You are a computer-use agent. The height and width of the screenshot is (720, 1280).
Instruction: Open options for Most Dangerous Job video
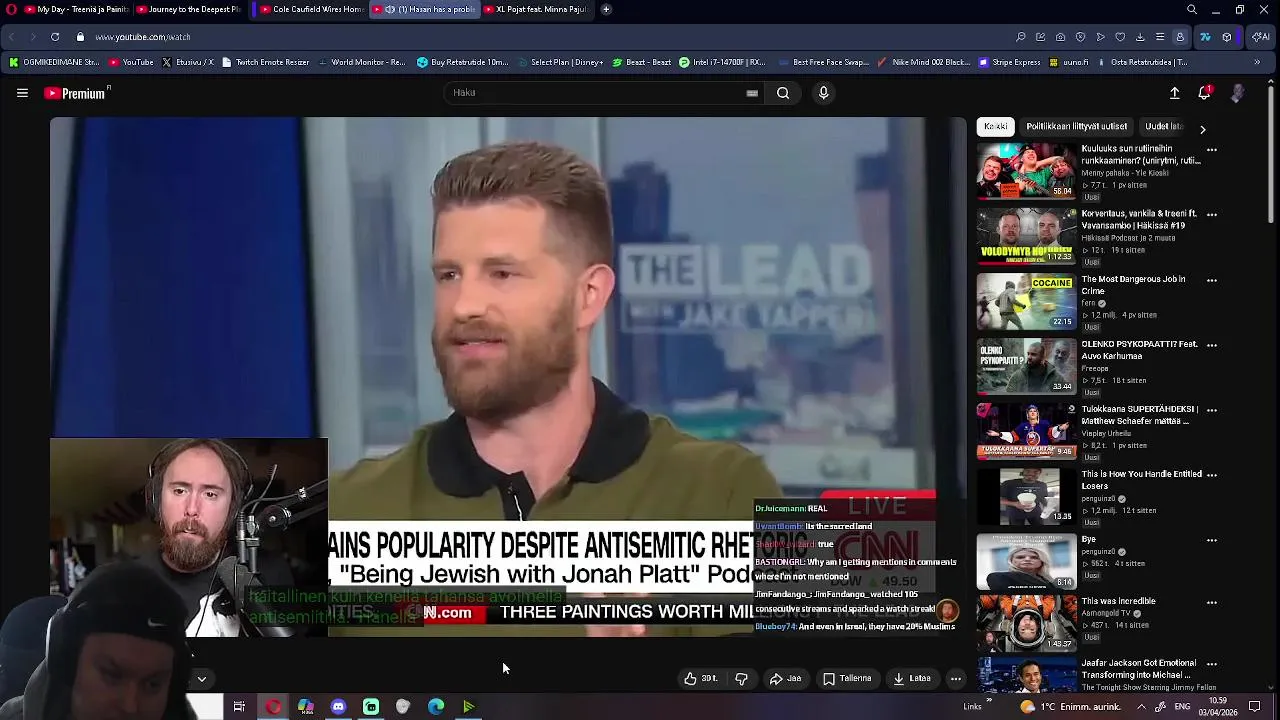tap(1212, 280)
